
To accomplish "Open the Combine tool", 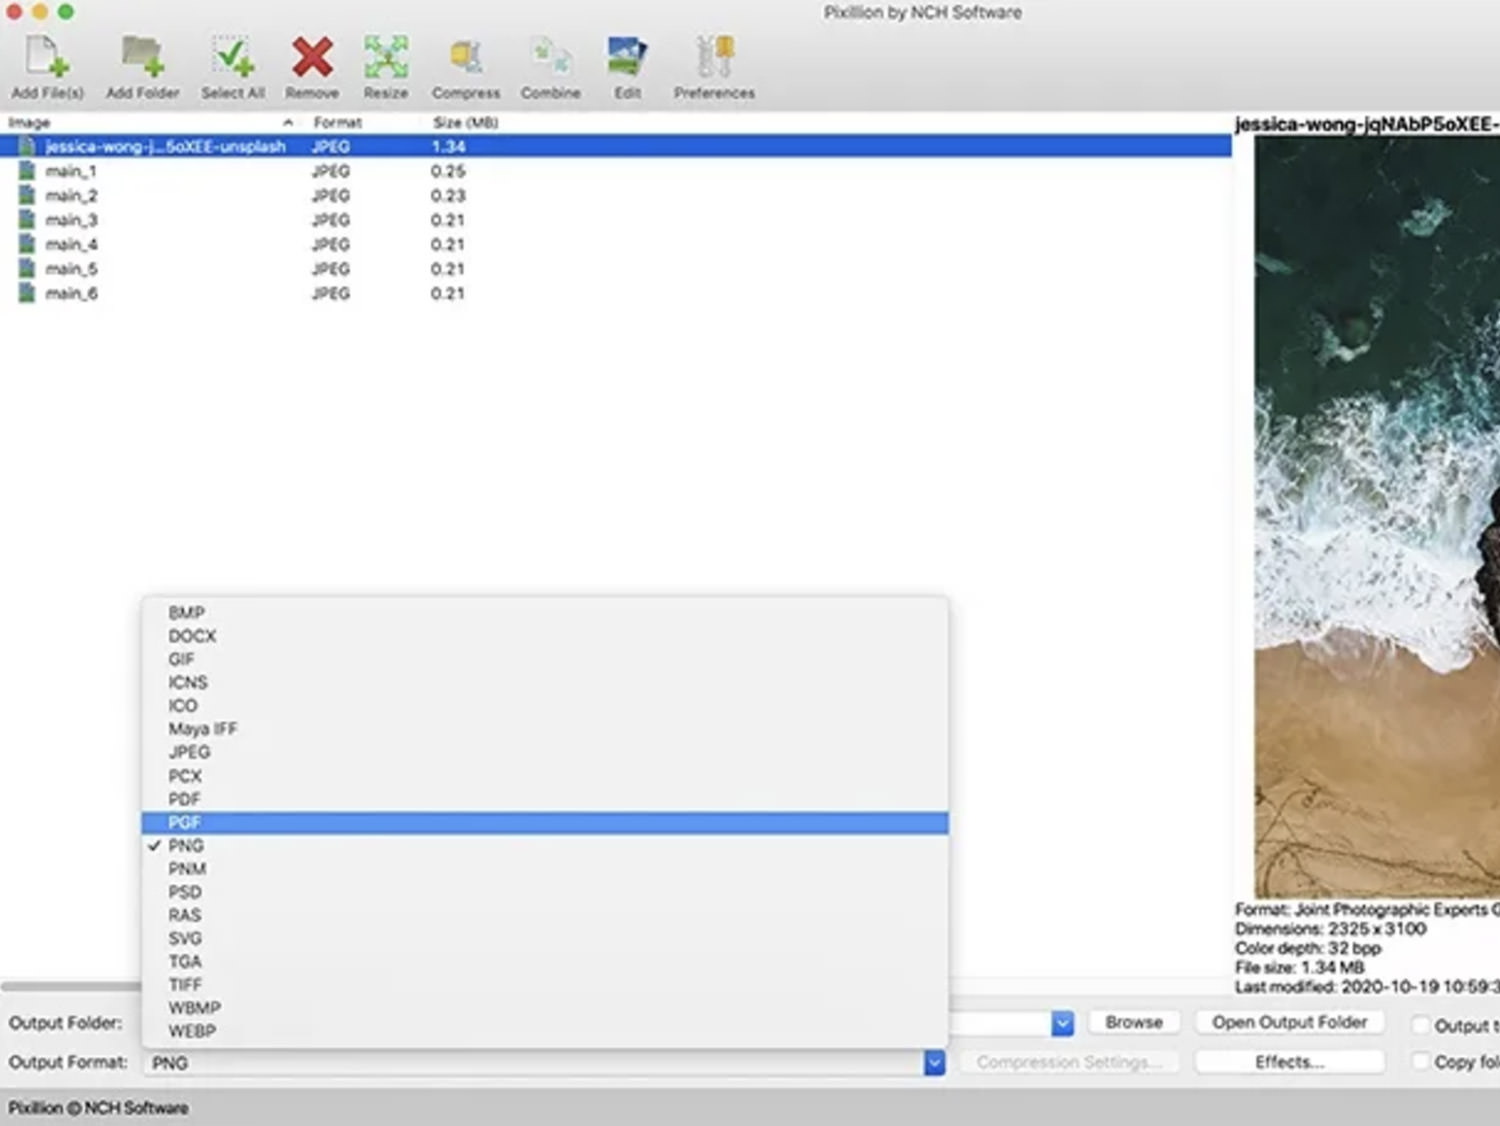I will (x=551, y=58).
